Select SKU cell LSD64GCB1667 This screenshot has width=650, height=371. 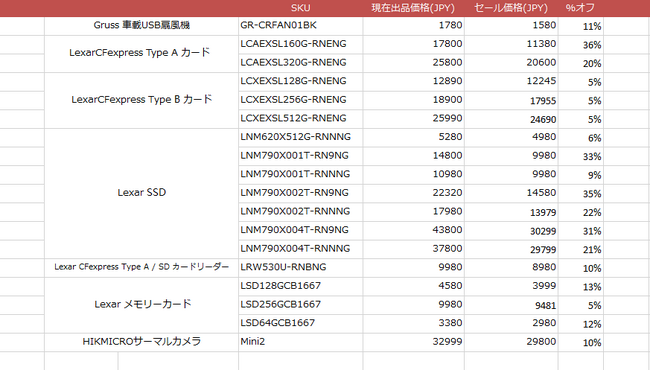point(301,324)
